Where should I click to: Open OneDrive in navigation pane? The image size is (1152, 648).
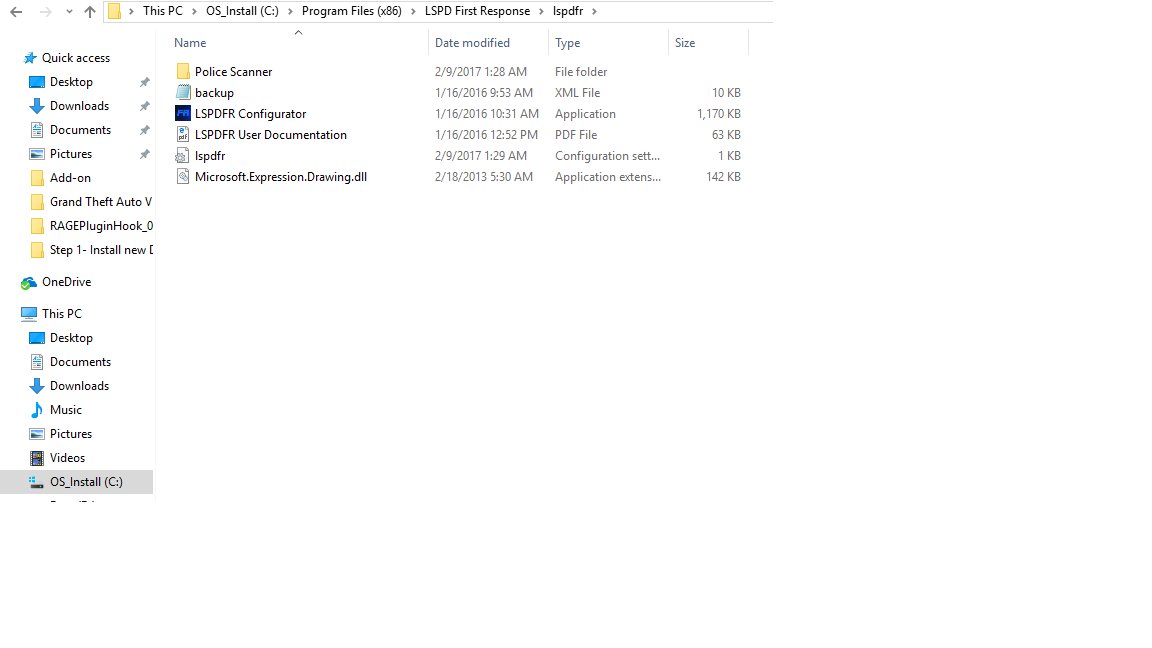[x=66, y=282]
